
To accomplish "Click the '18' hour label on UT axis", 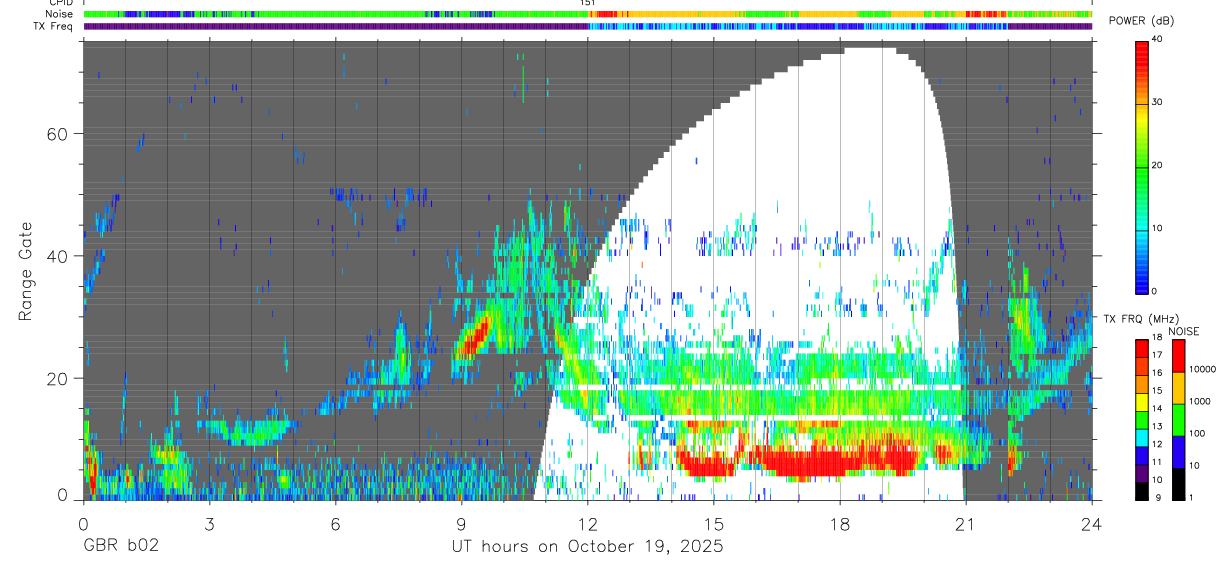I will coord(839,523).
